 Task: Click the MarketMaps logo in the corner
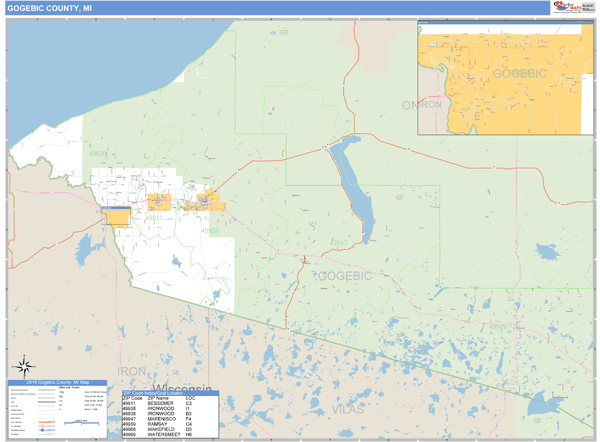570,7
